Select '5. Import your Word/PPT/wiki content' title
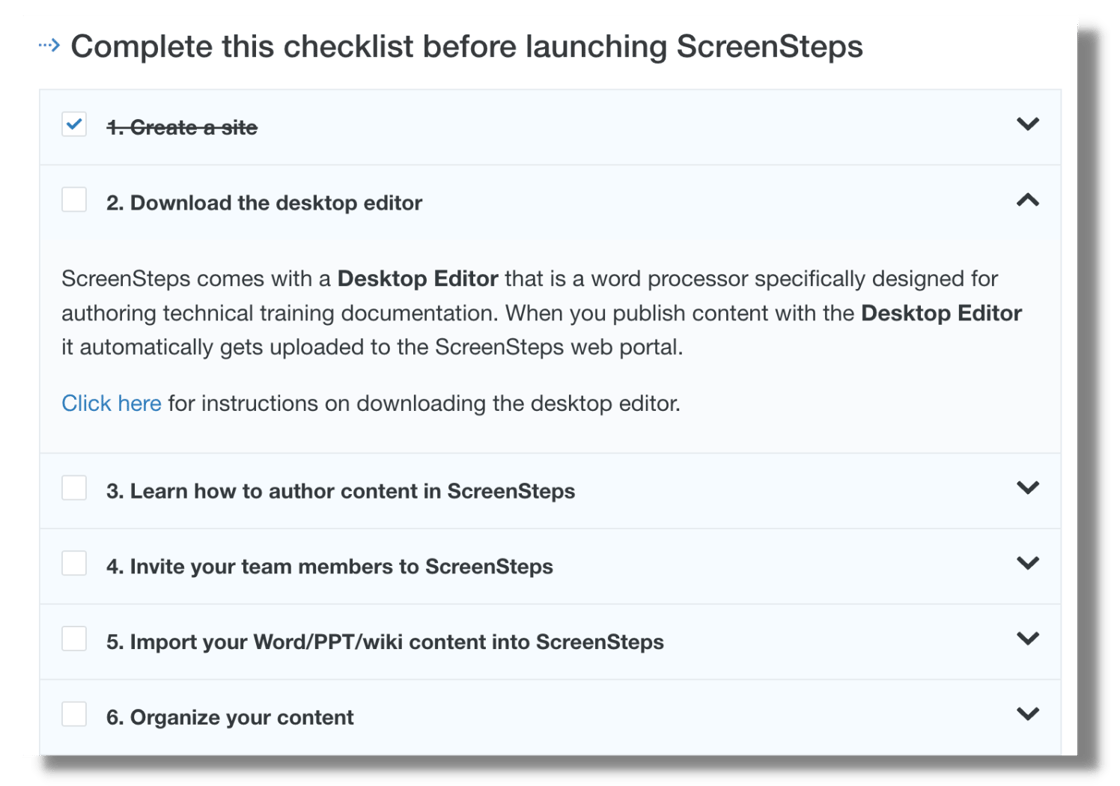This screenshot has height=786, width=1120. tap(385, 642)
